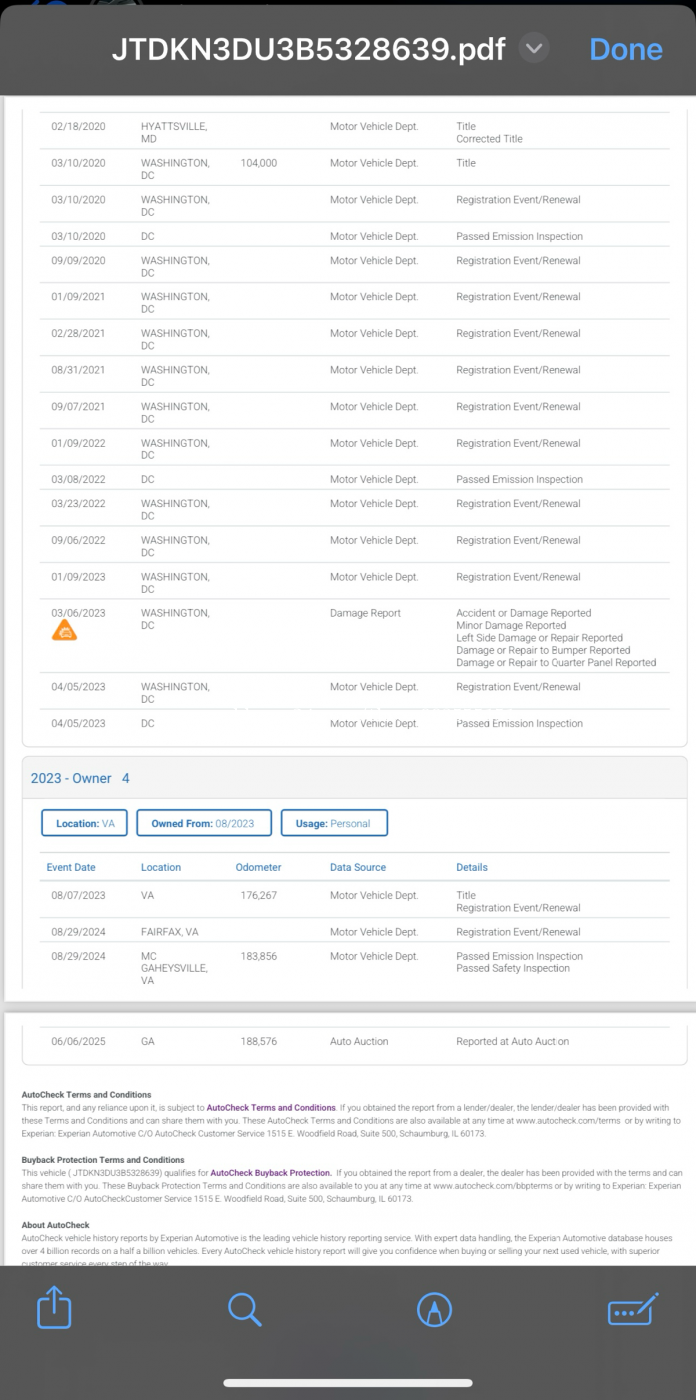
Task: Select the Location: VA badge
Action: pos(84,823)
